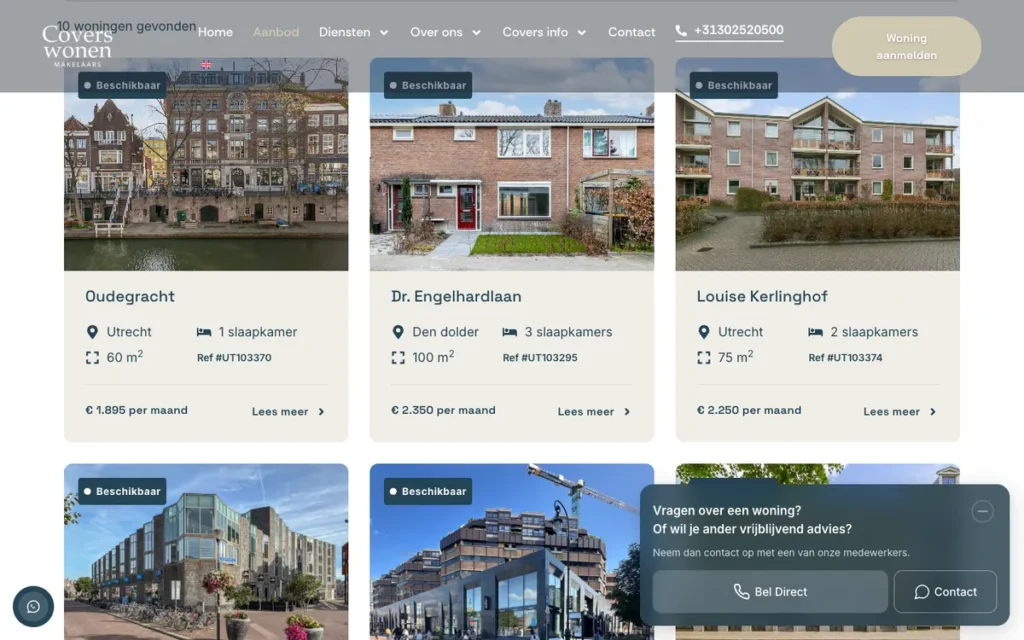This screenshot has width=1024, height=640.
Task: Click the arrow icon after Louise Kerlinghof's Lees meer
Action: click(933, 412)
